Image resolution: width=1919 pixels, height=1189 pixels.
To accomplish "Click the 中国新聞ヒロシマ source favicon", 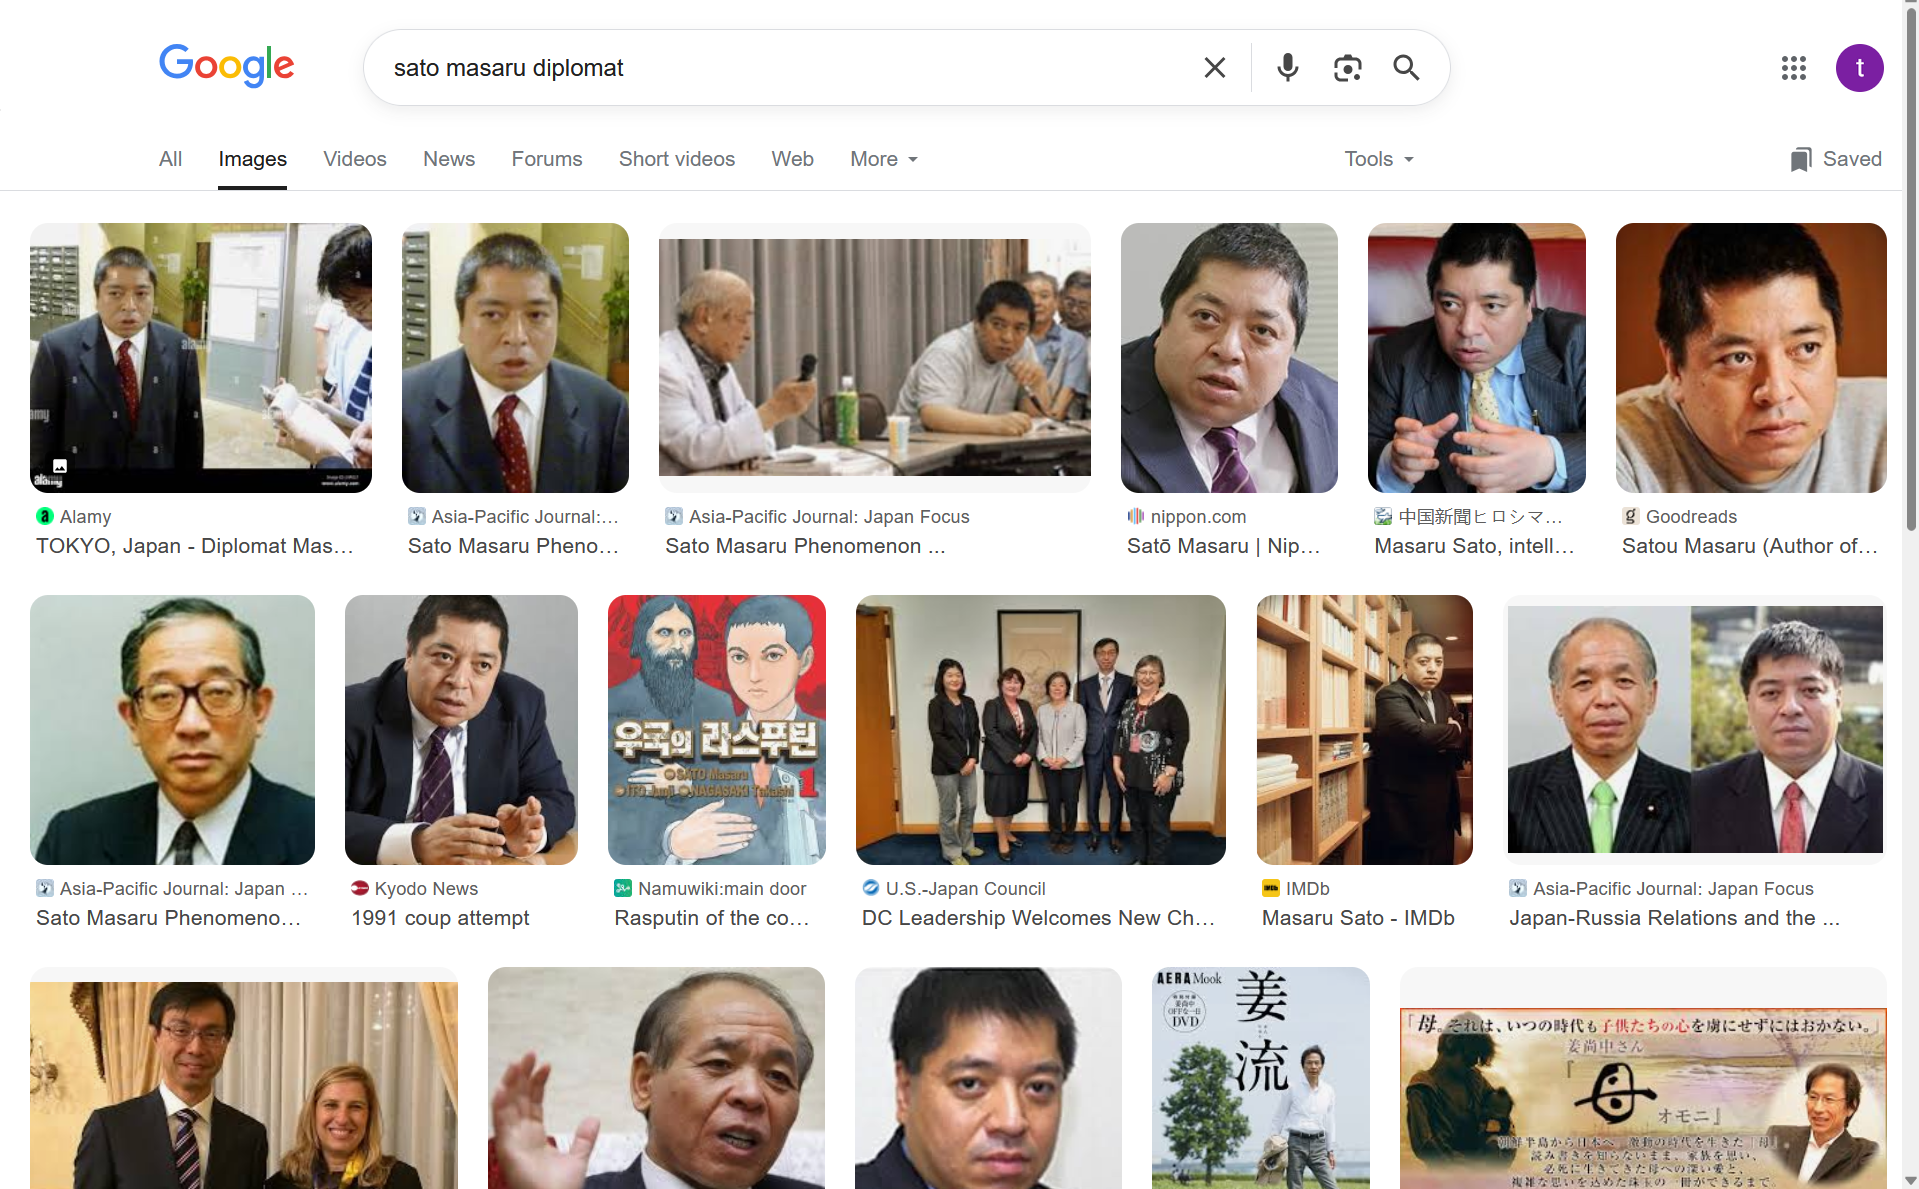I will click(1383, 517).
